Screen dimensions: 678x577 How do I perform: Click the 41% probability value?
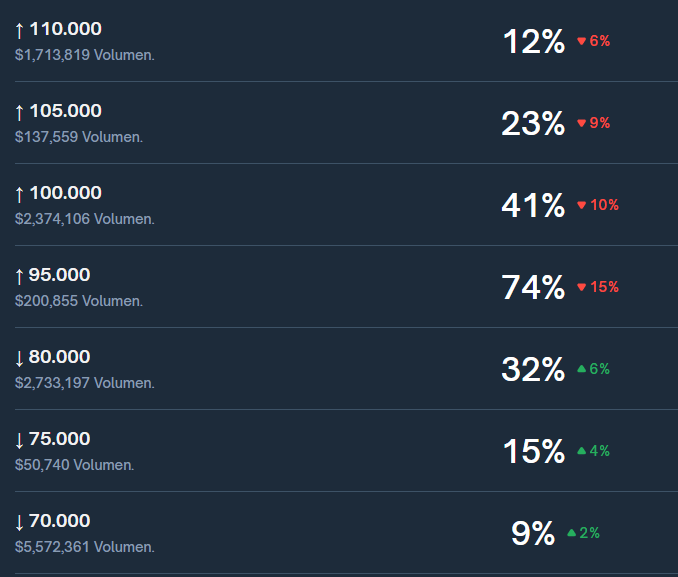tap(533, 205)
